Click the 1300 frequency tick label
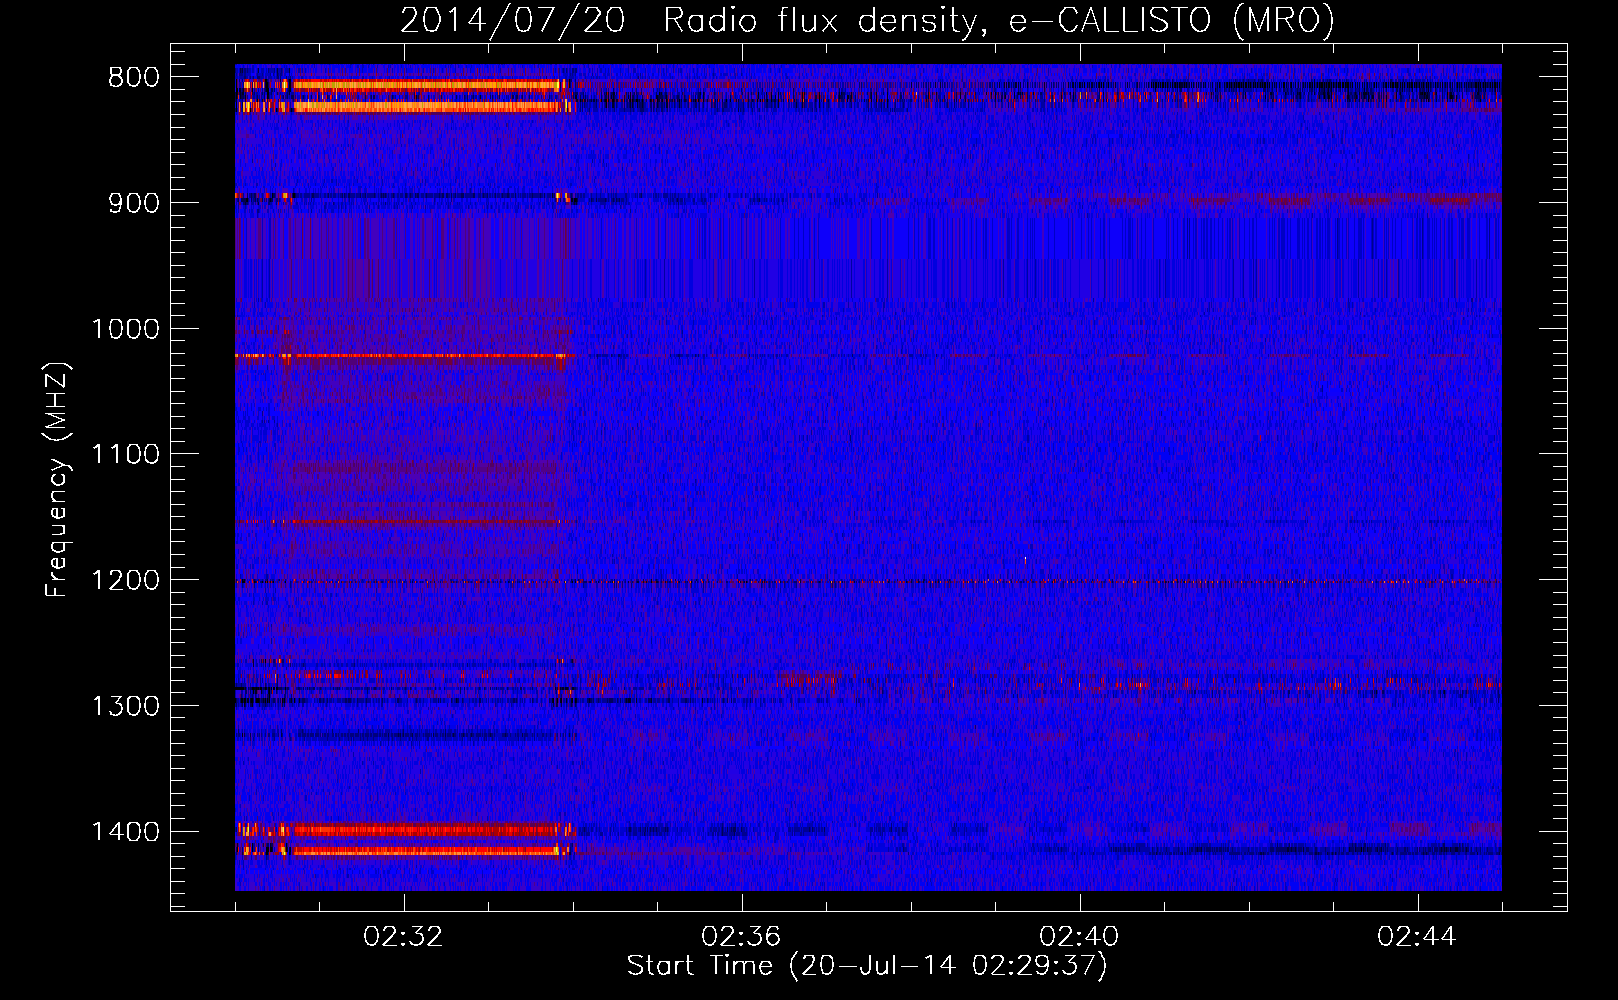This screenshot has height=1000, width=1618. coord(125,707)
